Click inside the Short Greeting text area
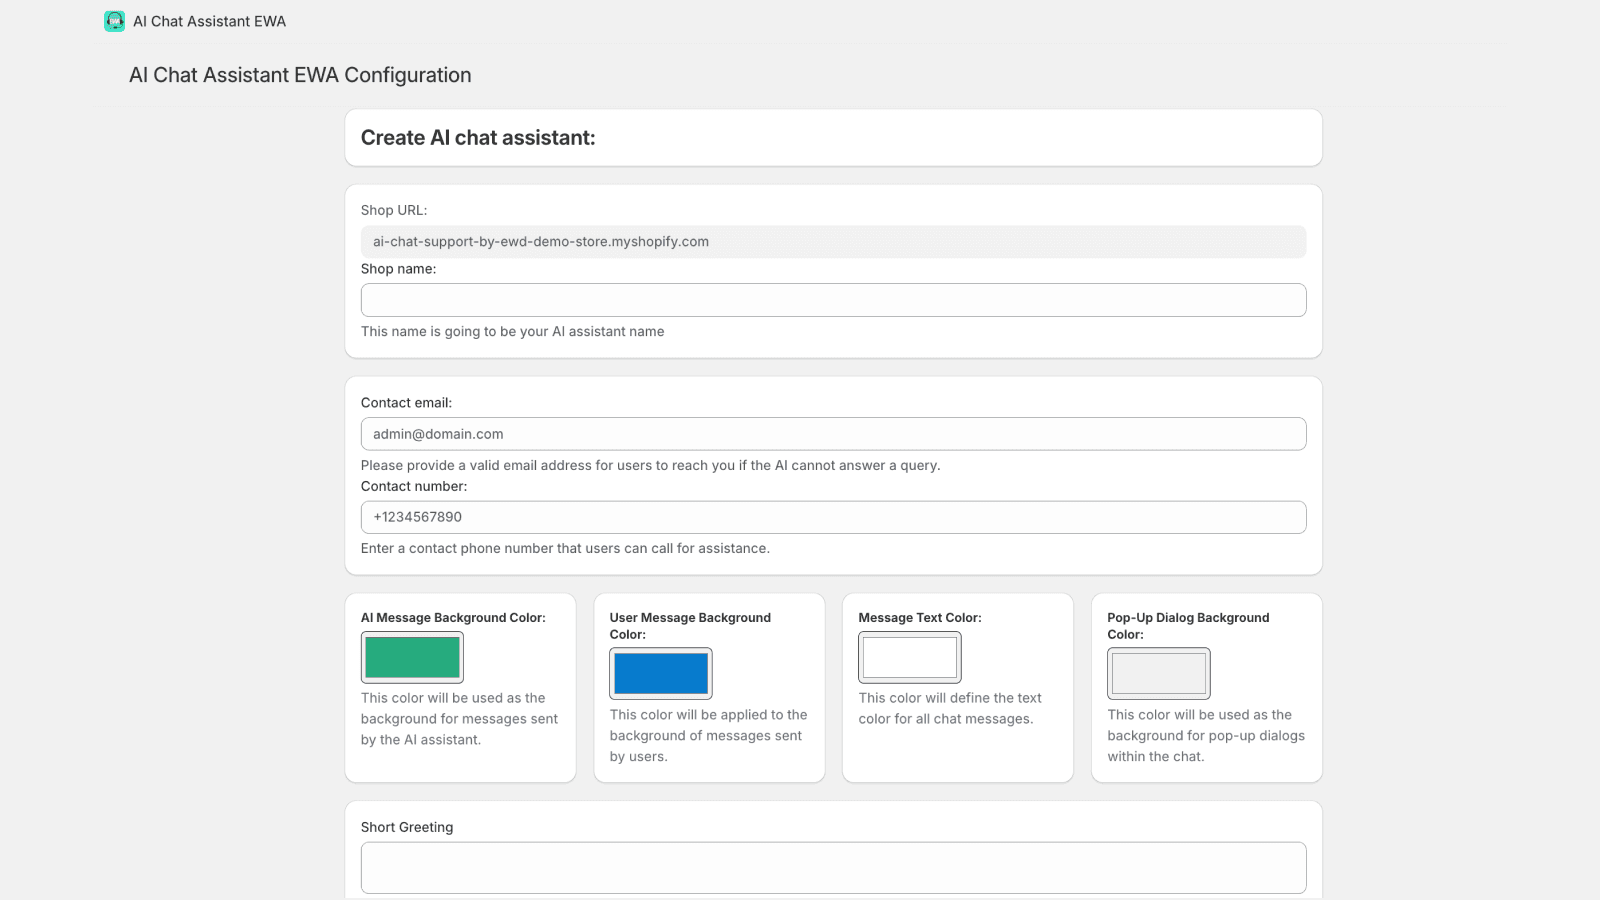This screenshot has height=900, width=1600. click(x=833, y=867)
